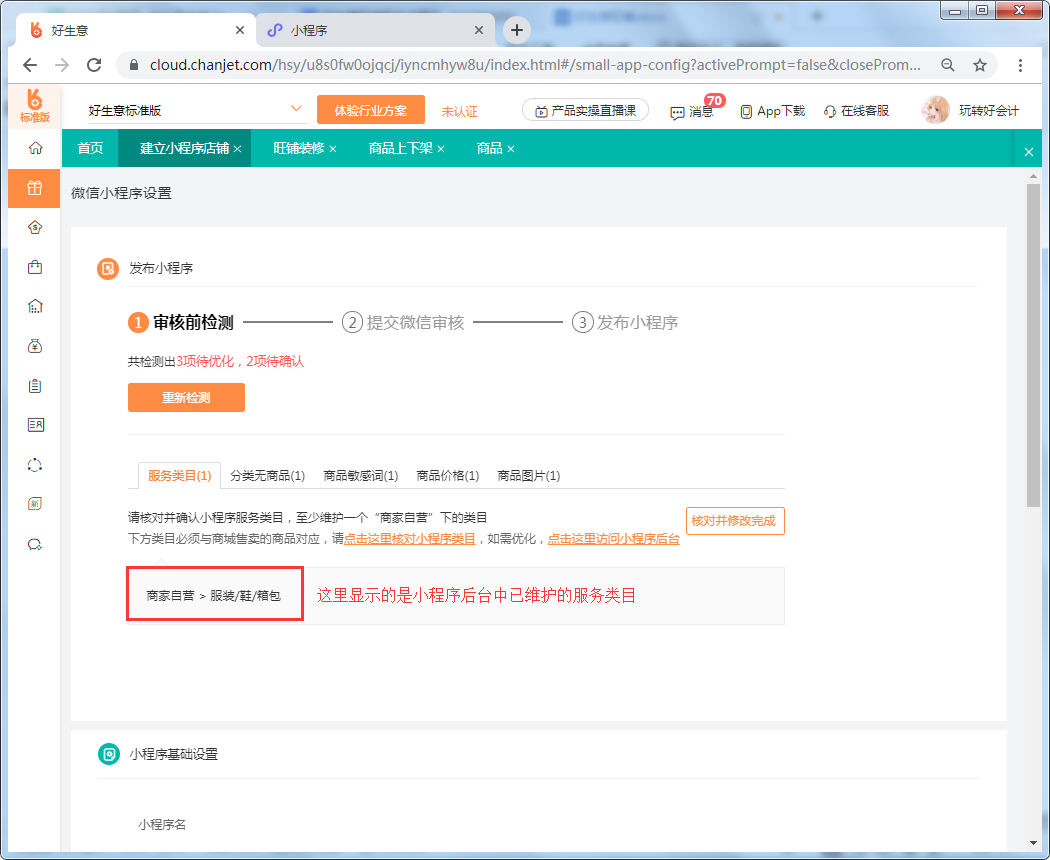Viewport: 1050px width, 860px height.
Task: Reload the current page
Action: (94, 65)
